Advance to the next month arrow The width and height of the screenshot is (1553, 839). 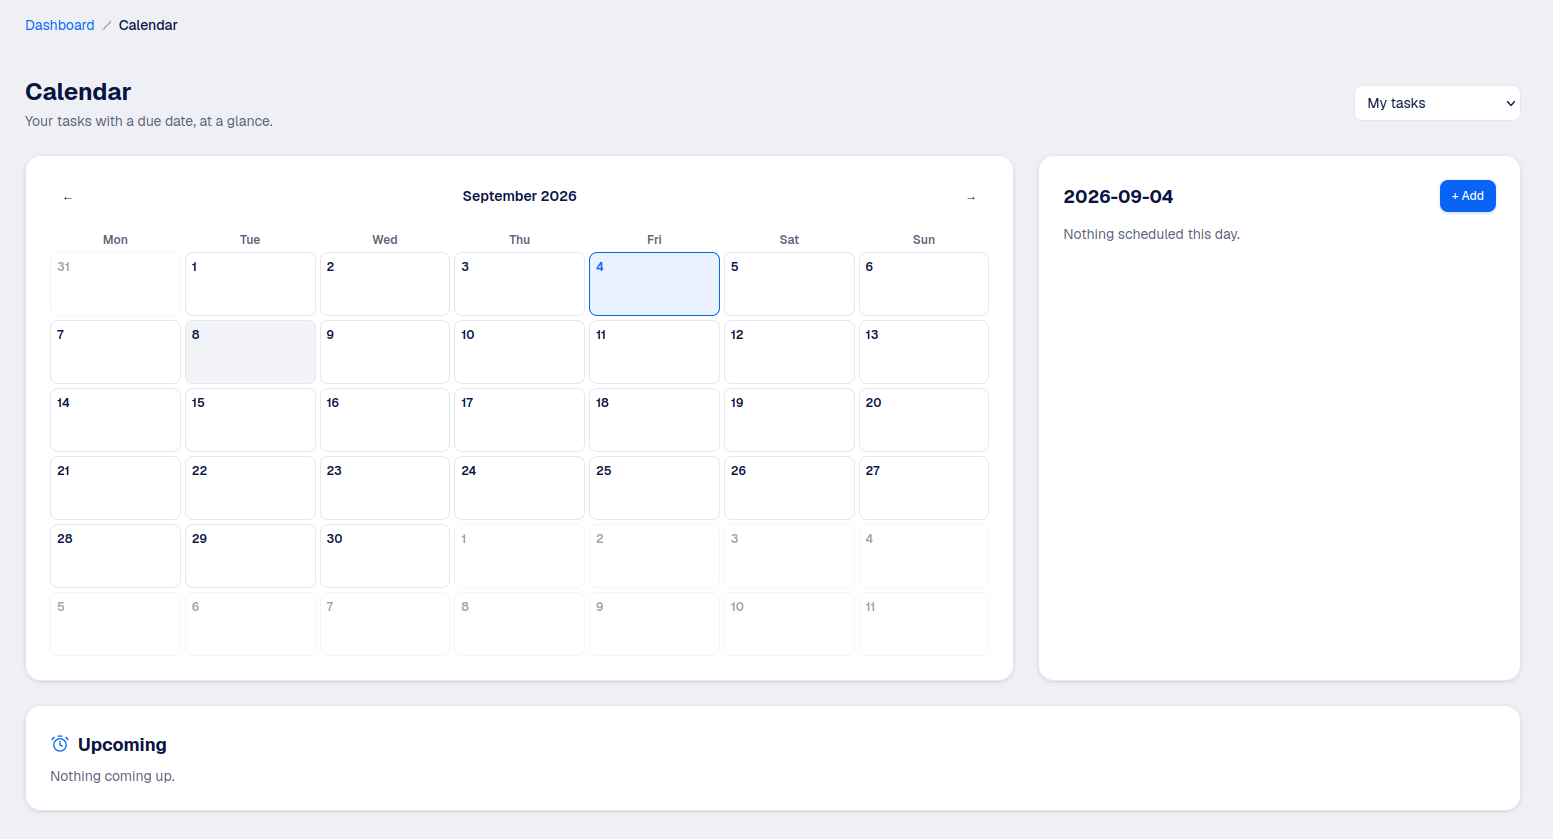[971, 198]
